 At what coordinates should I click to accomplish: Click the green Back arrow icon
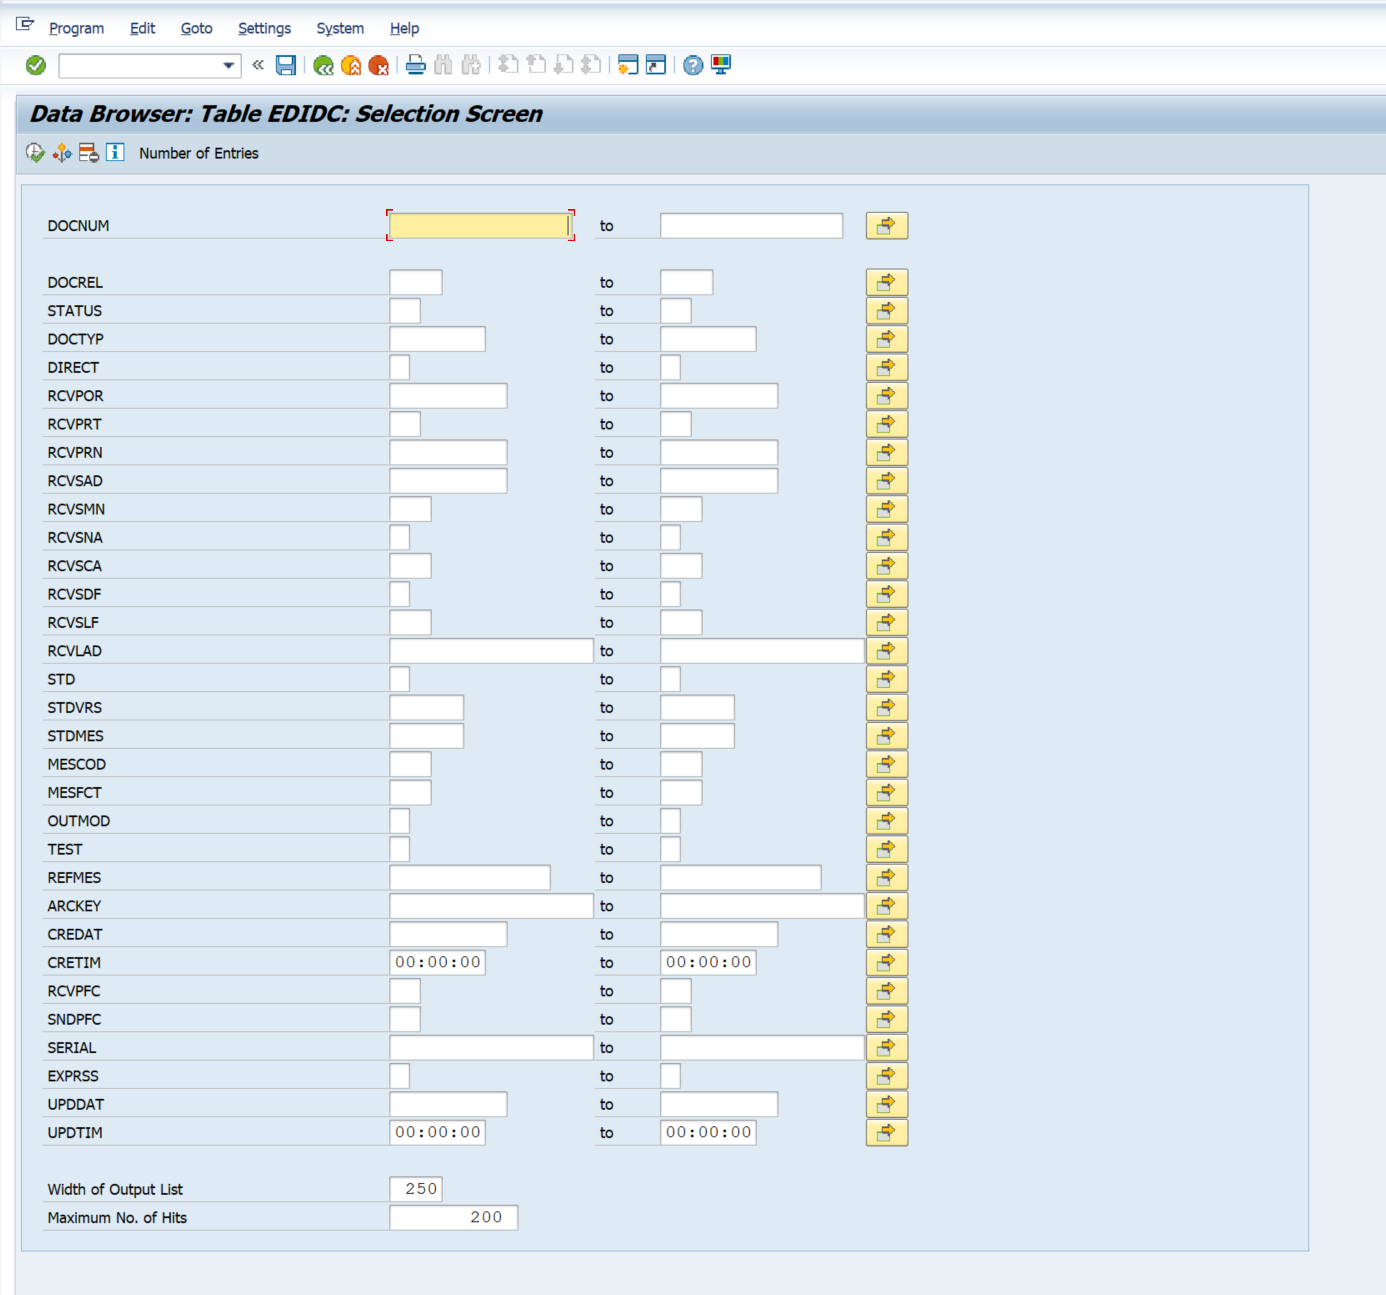click(323, 66)
